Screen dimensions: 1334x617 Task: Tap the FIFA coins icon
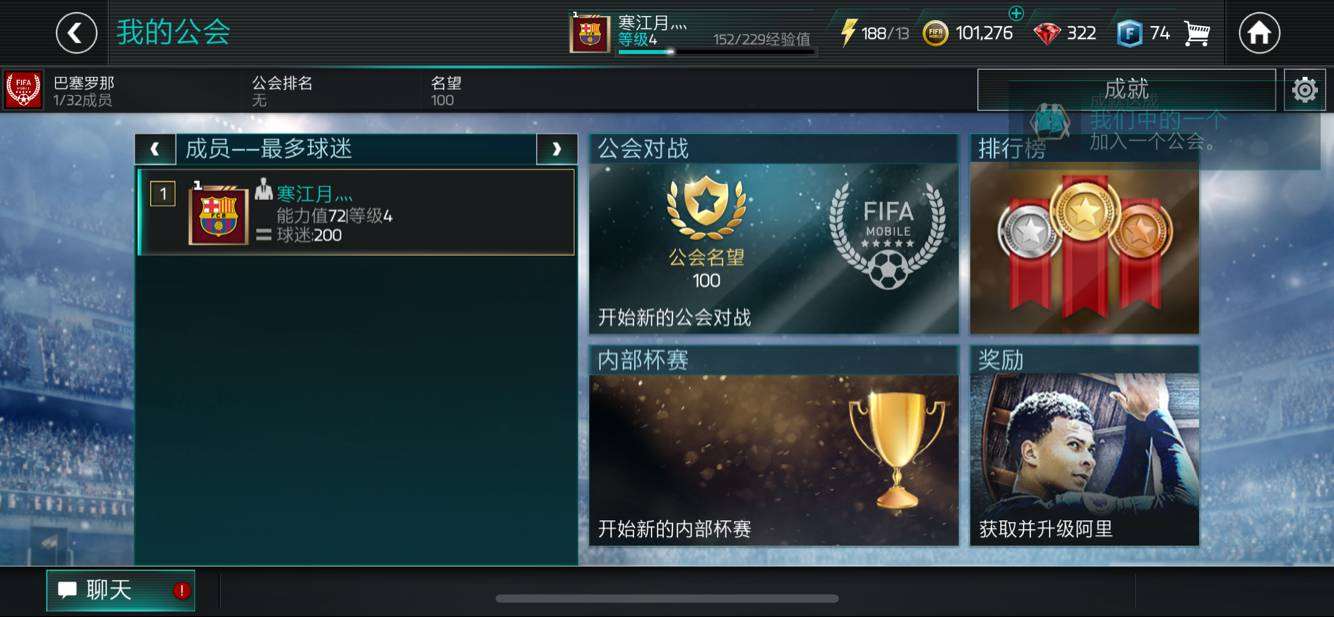tap(935, 33)
